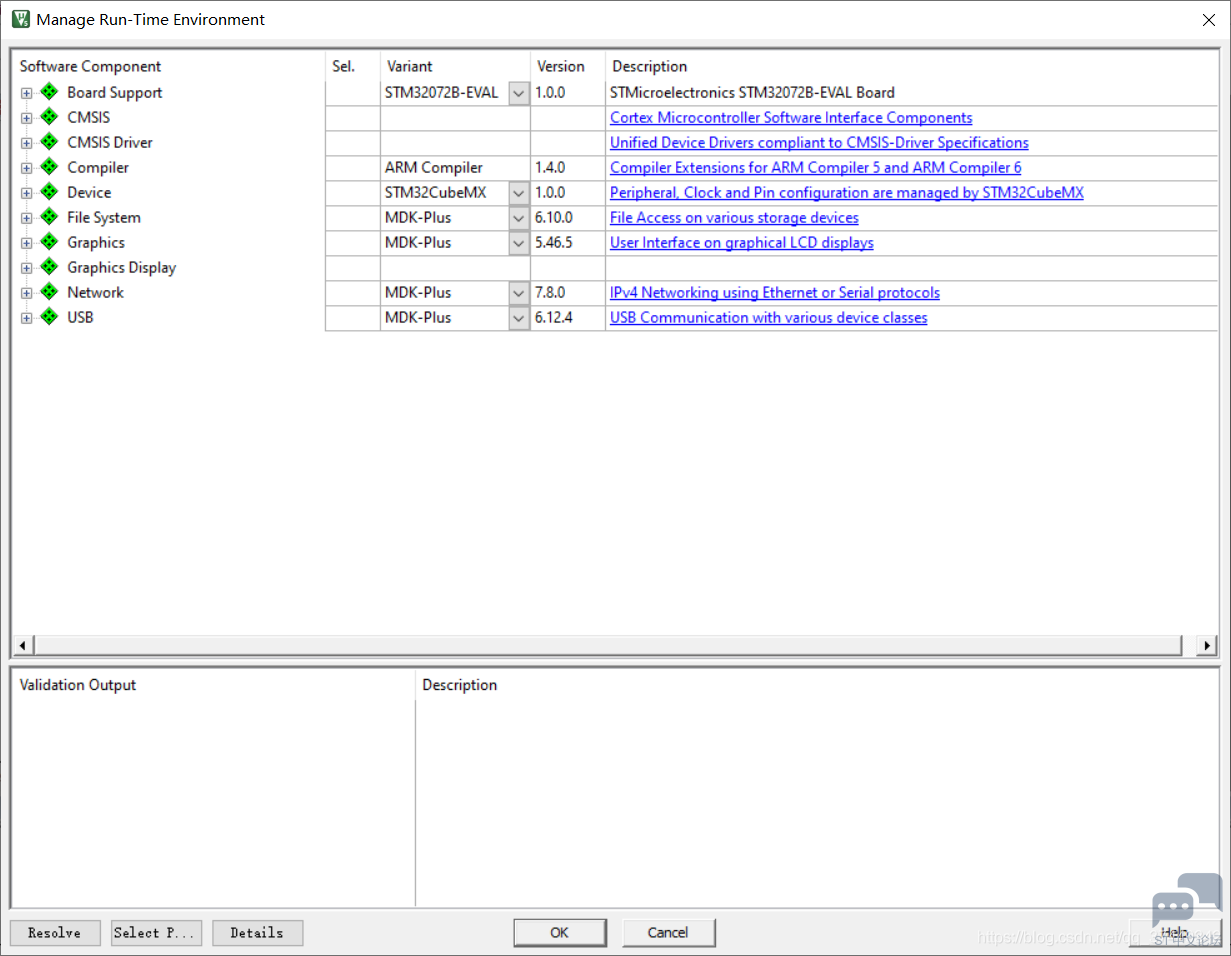Image resolution: width=1231 pixels, height=956 pixels.
Task: Click the Description column header in component table
Action: click(x=650, y=66)
